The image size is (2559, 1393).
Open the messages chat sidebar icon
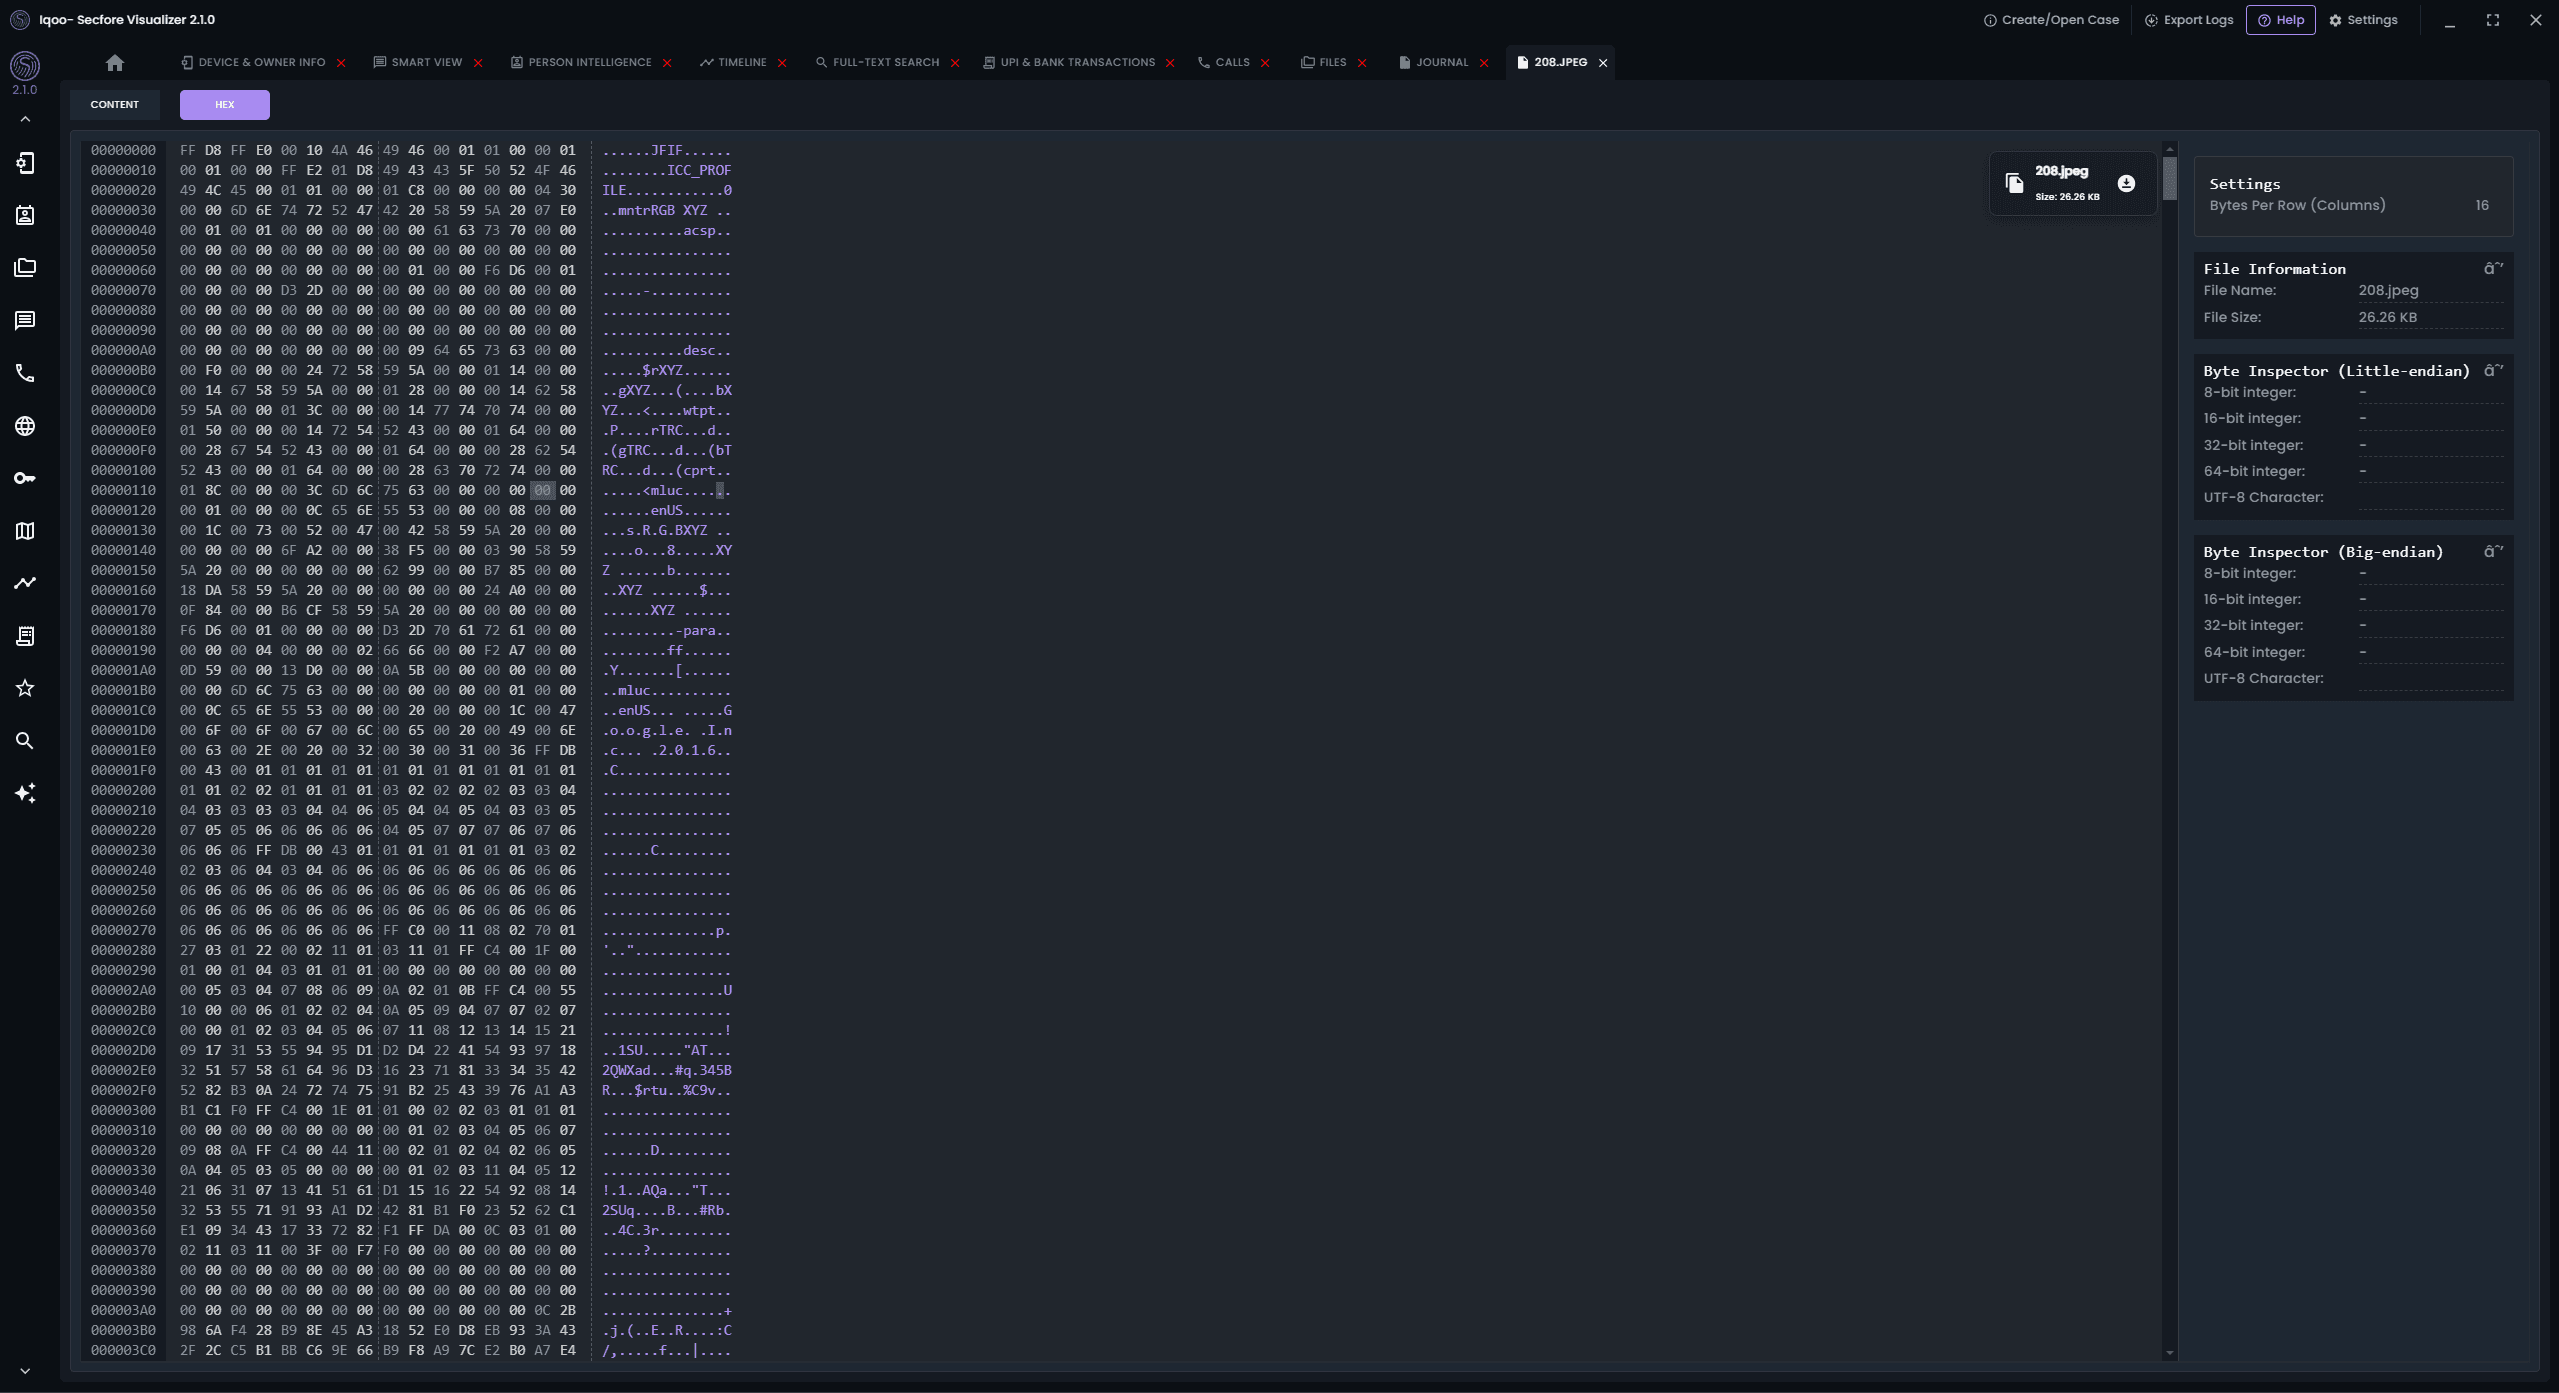click(x=25, y=320)
